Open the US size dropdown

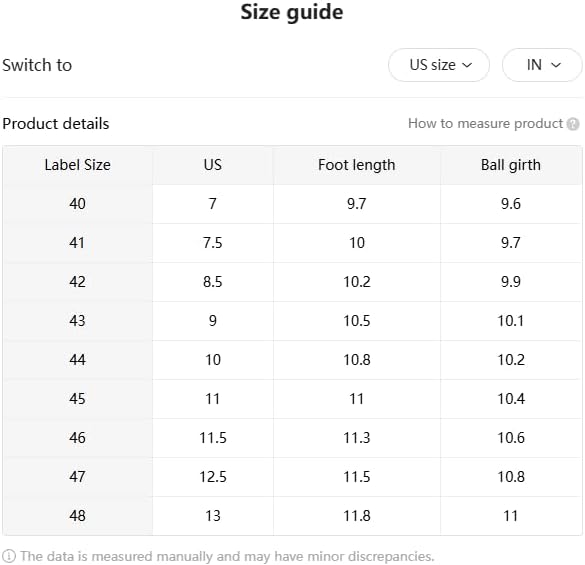tap(439, 65)
